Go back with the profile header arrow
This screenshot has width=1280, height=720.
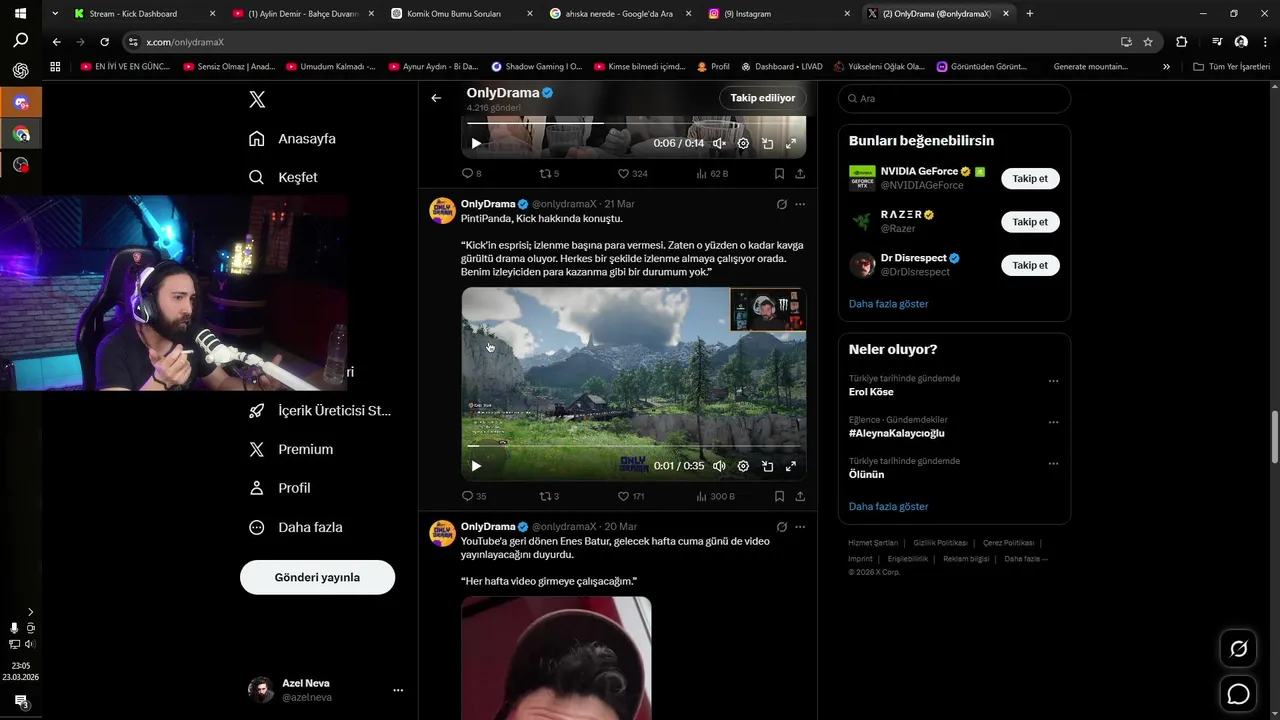436,98
